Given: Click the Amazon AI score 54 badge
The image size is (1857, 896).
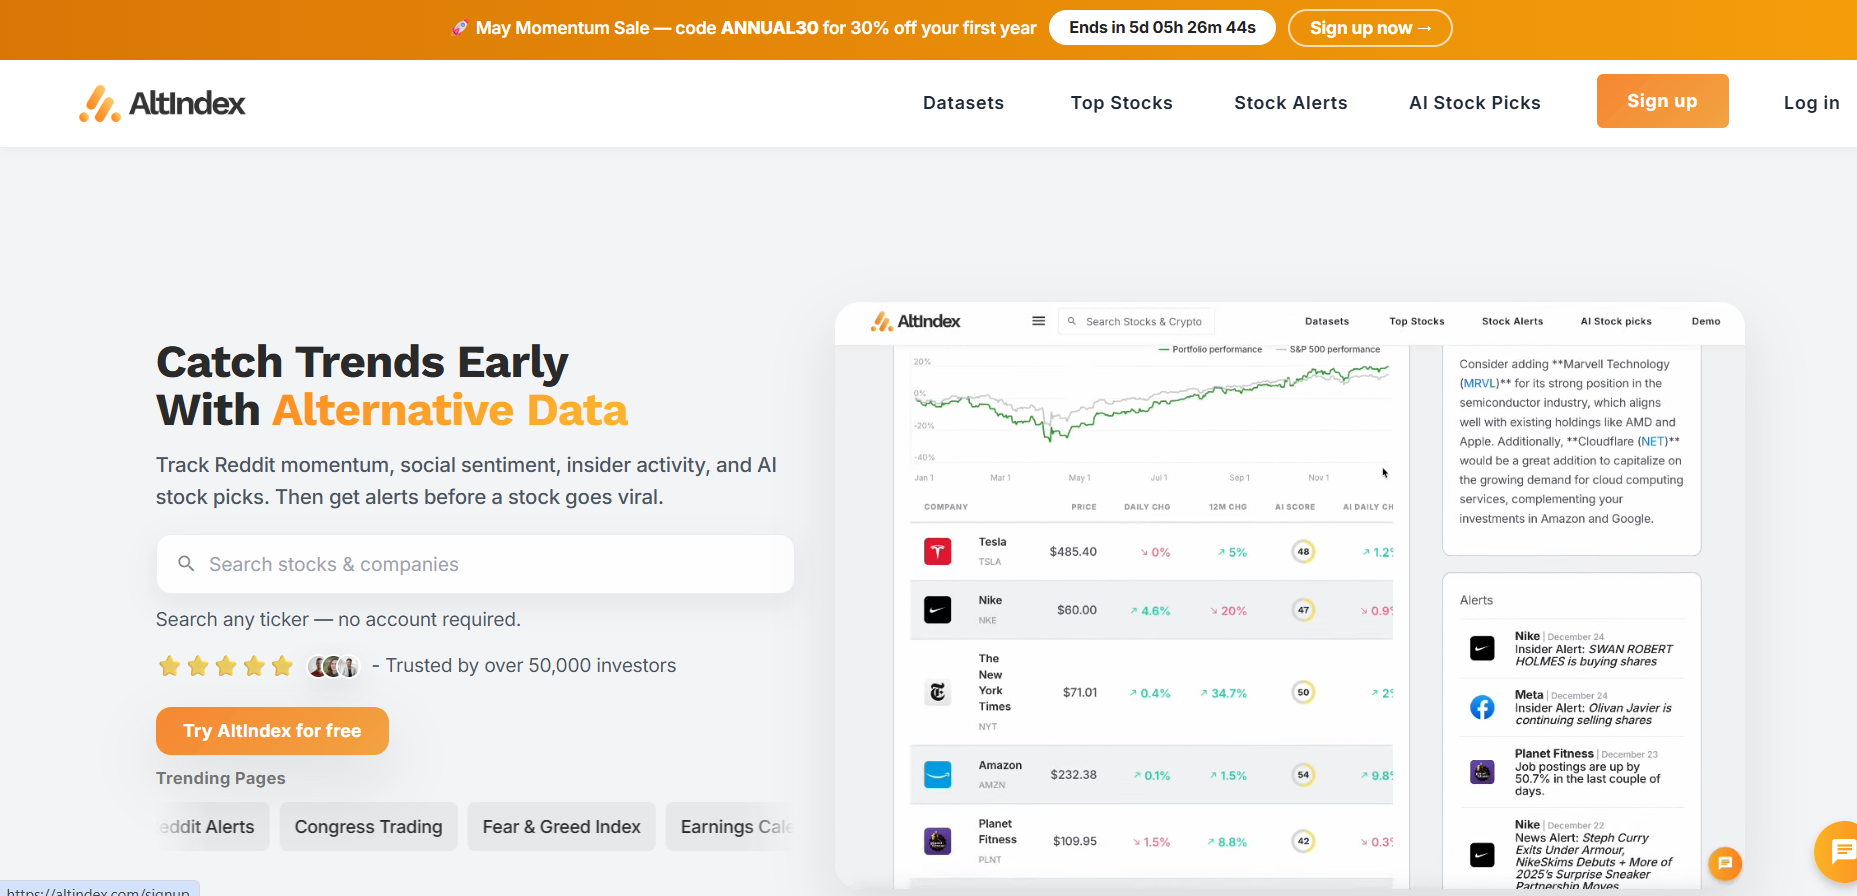Looking at the screenshot, I should click(1303, 775).
